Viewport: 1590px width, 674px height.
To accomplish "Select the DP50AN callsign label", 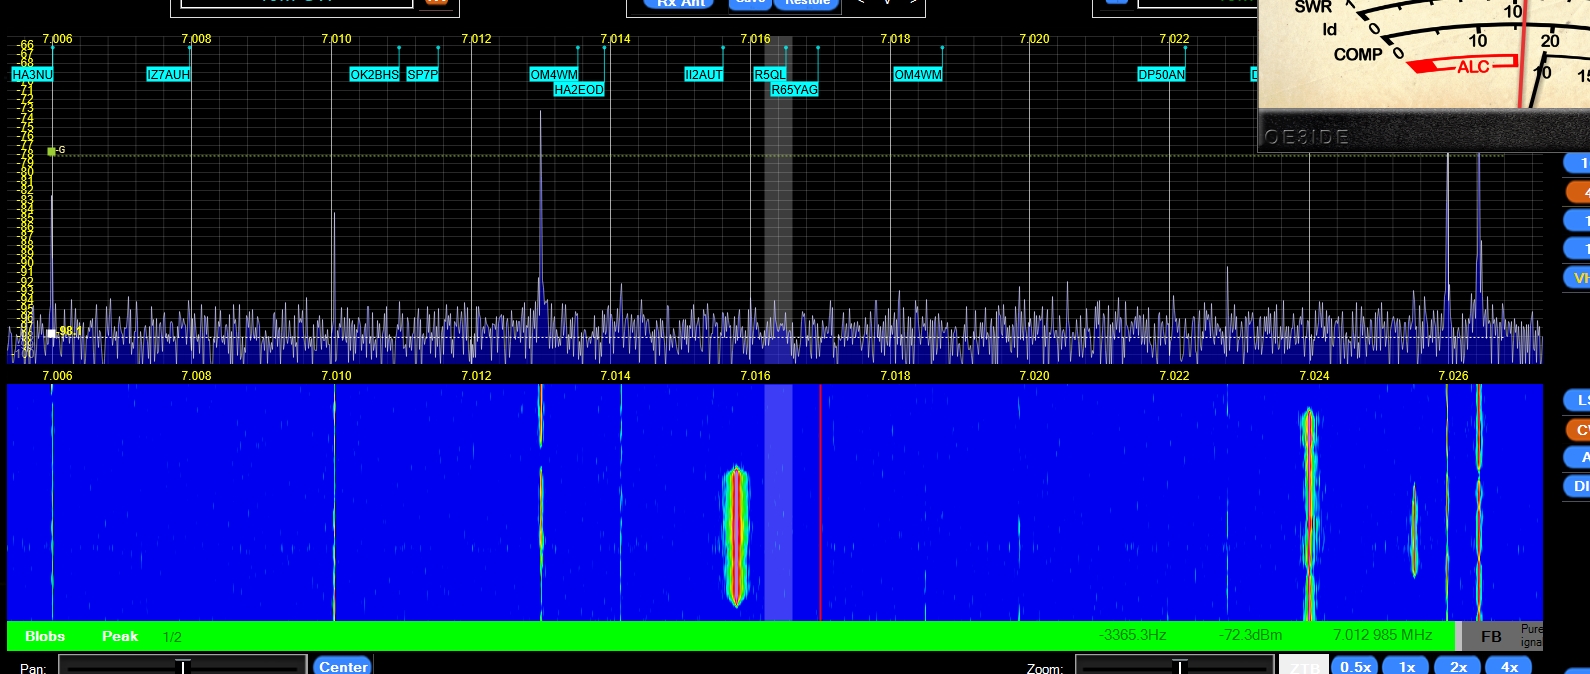I will point(1161,75).
